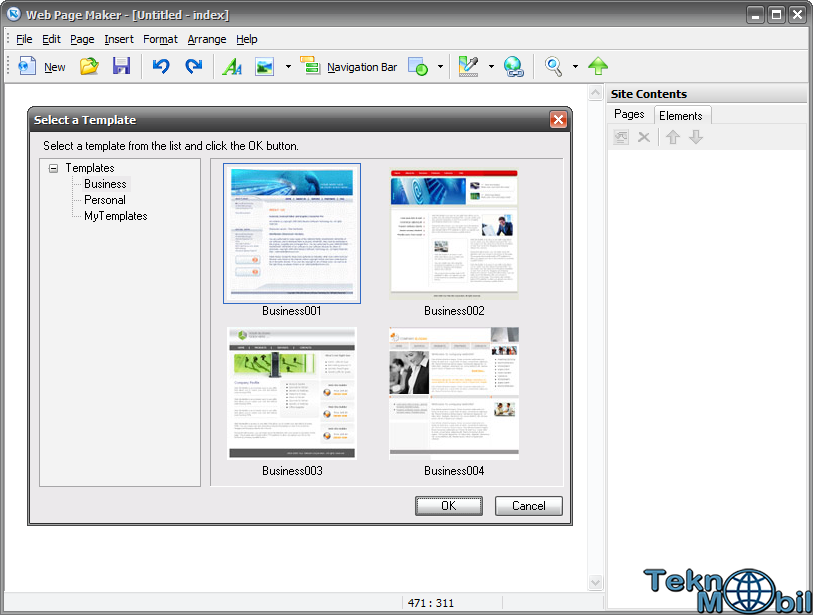Image resolution: width=813 pixels, height=615 pixels.
Task: Open the Help menu
Action: (247, 39)
